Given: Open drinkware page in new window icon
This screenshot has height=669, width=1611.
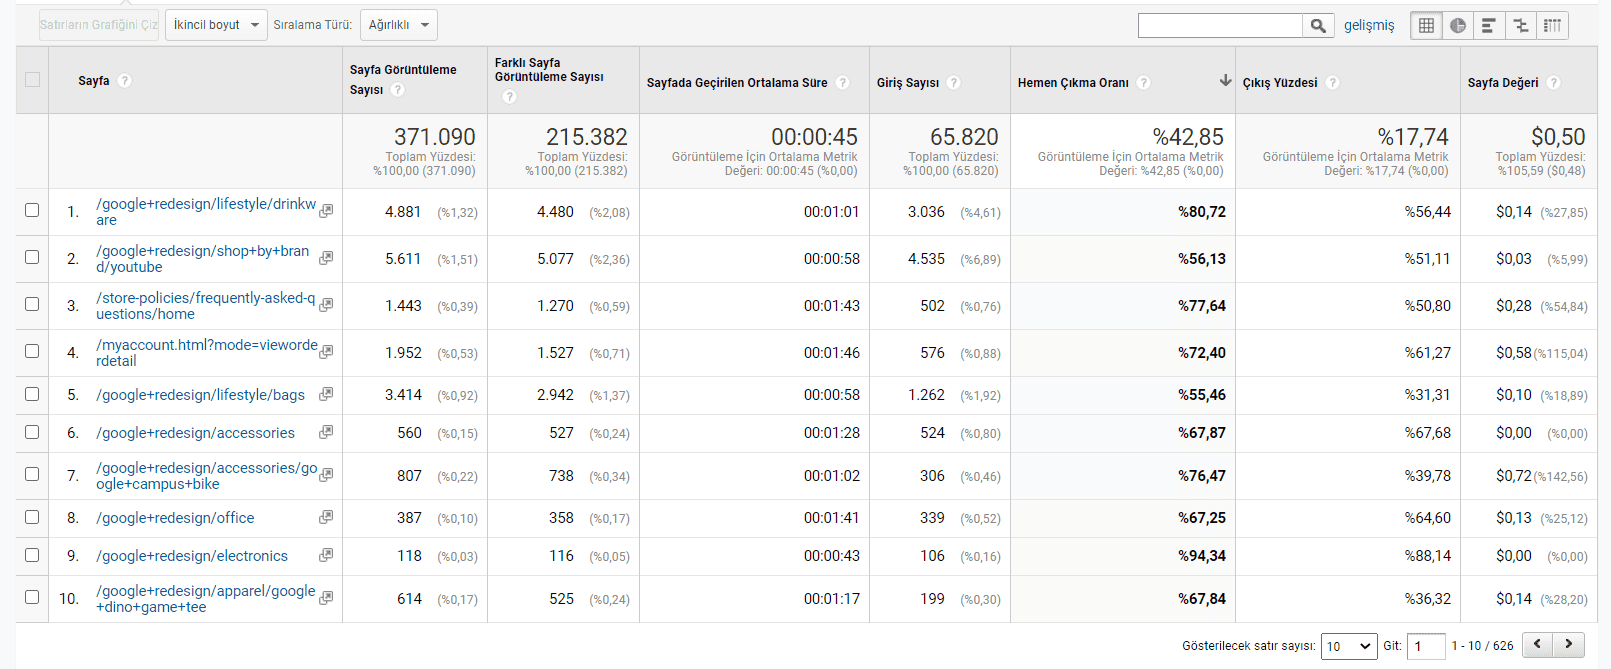Looking at the screenshot, I should point(326,211).
